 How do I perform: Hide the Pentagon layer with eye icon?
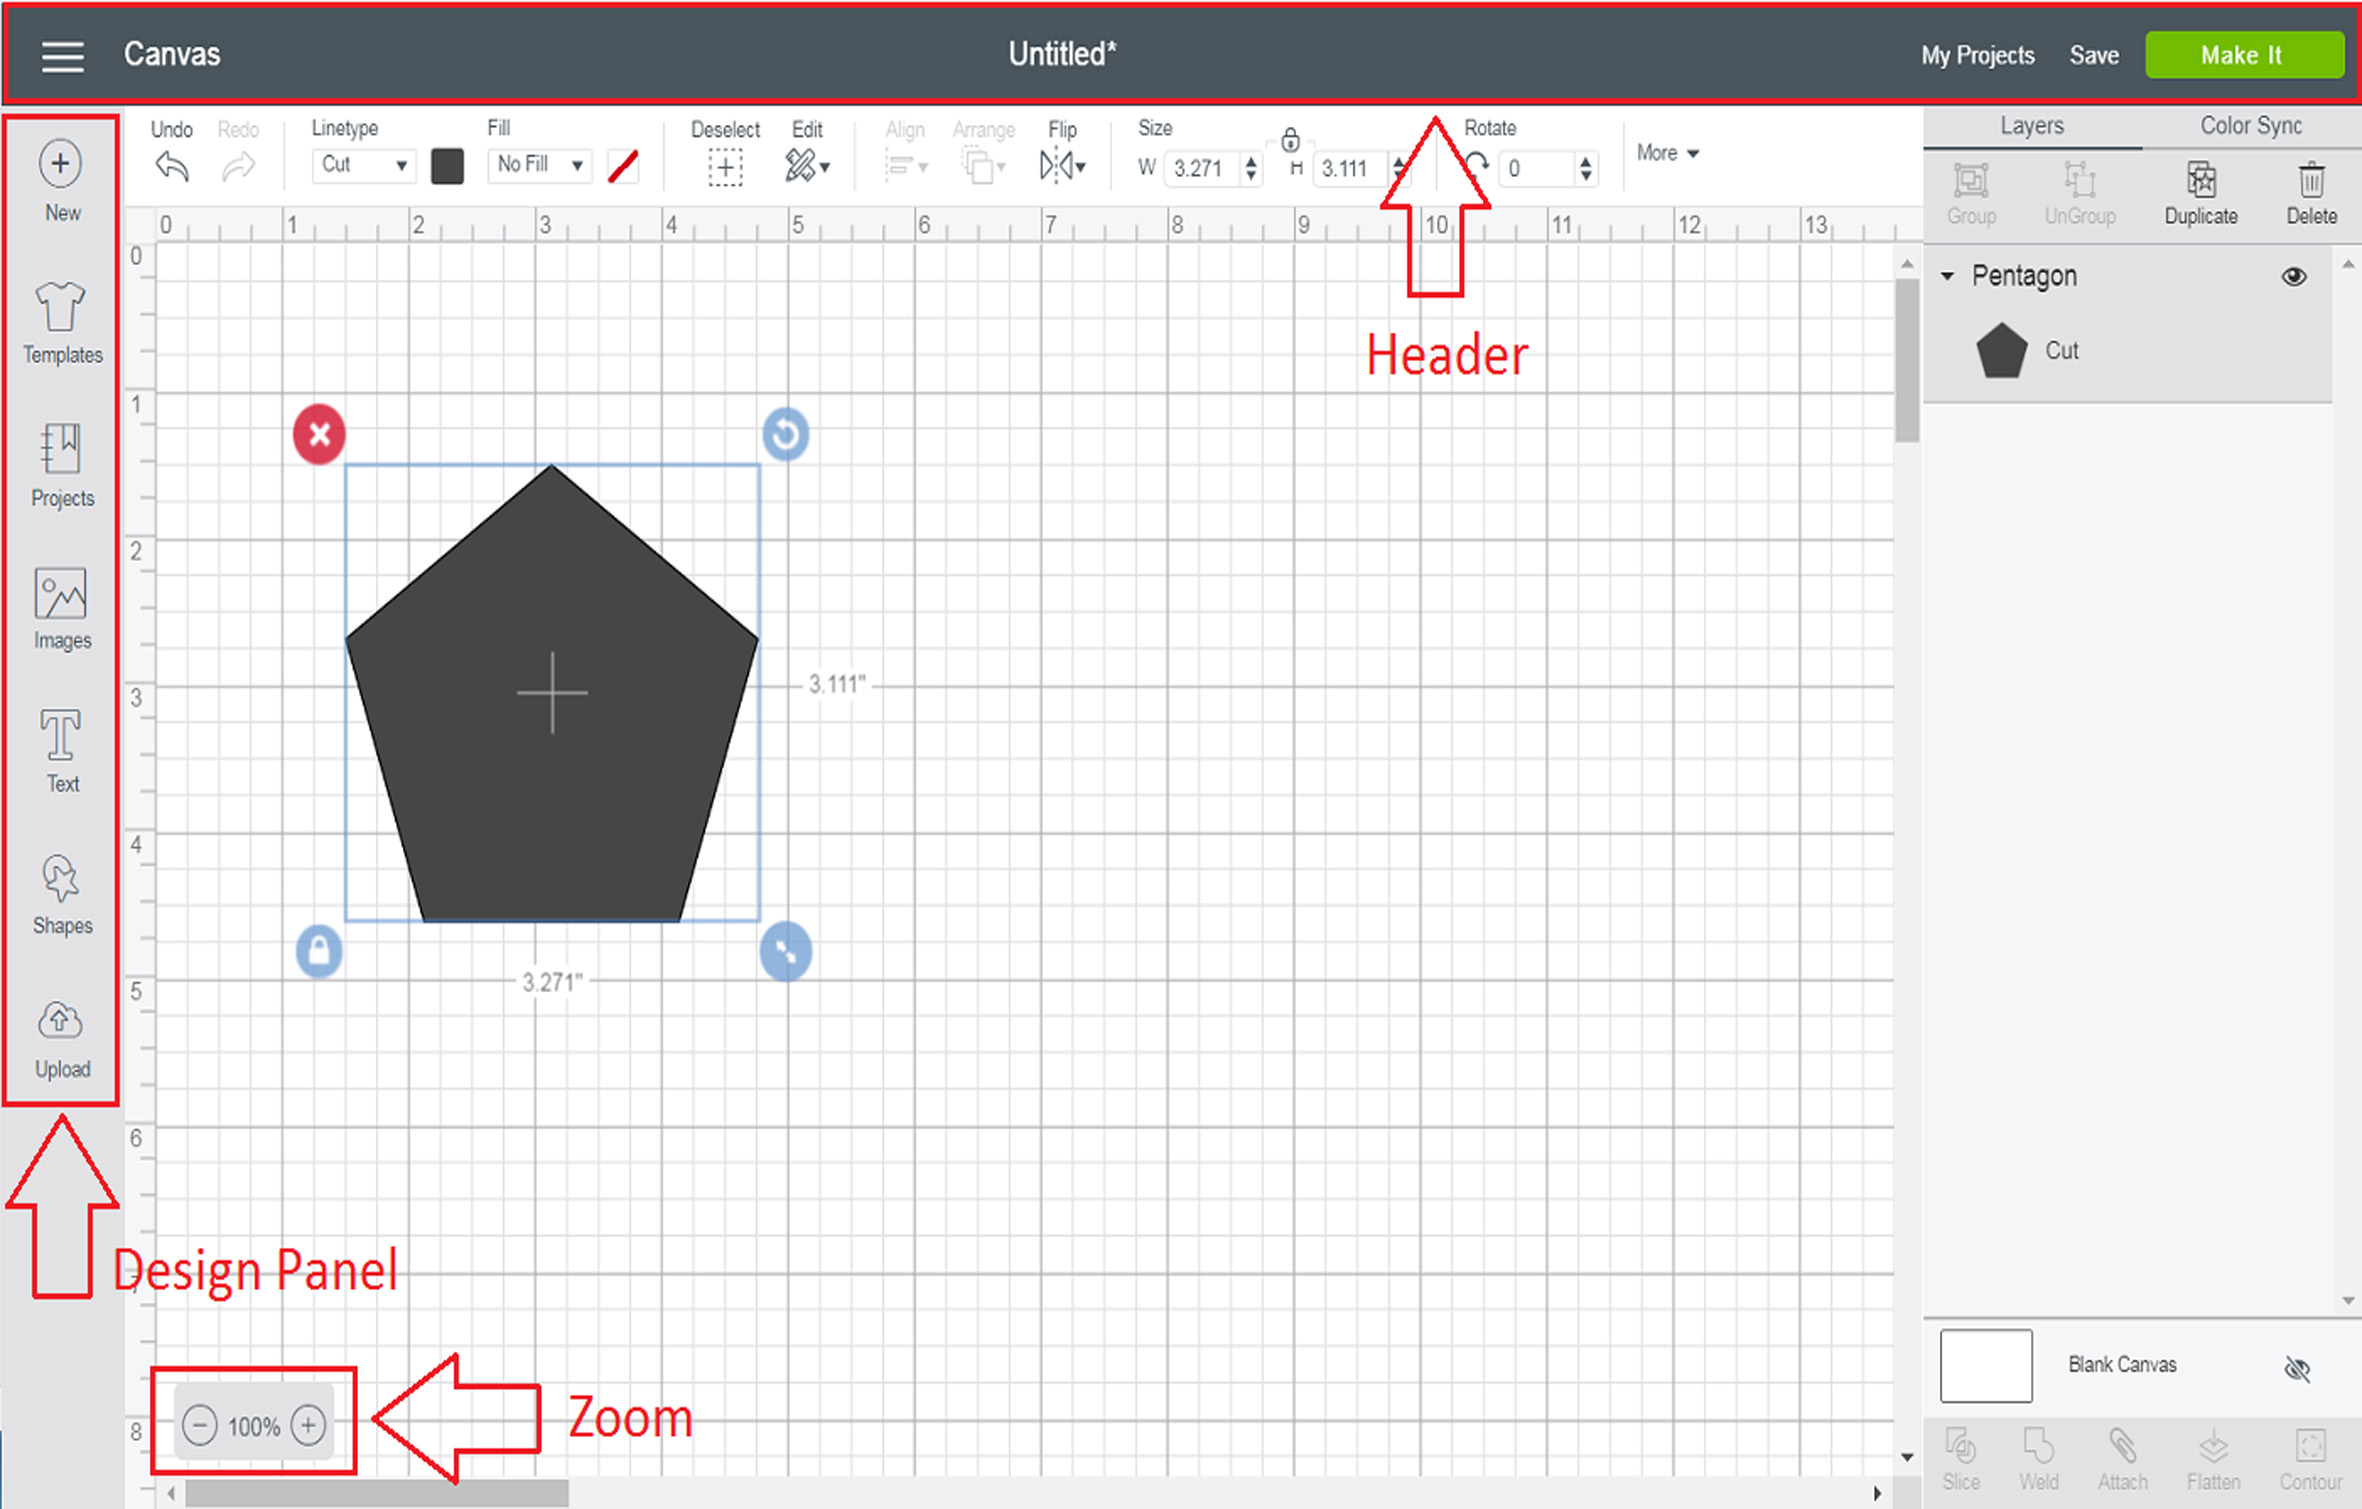click(x=2293, y=276)
